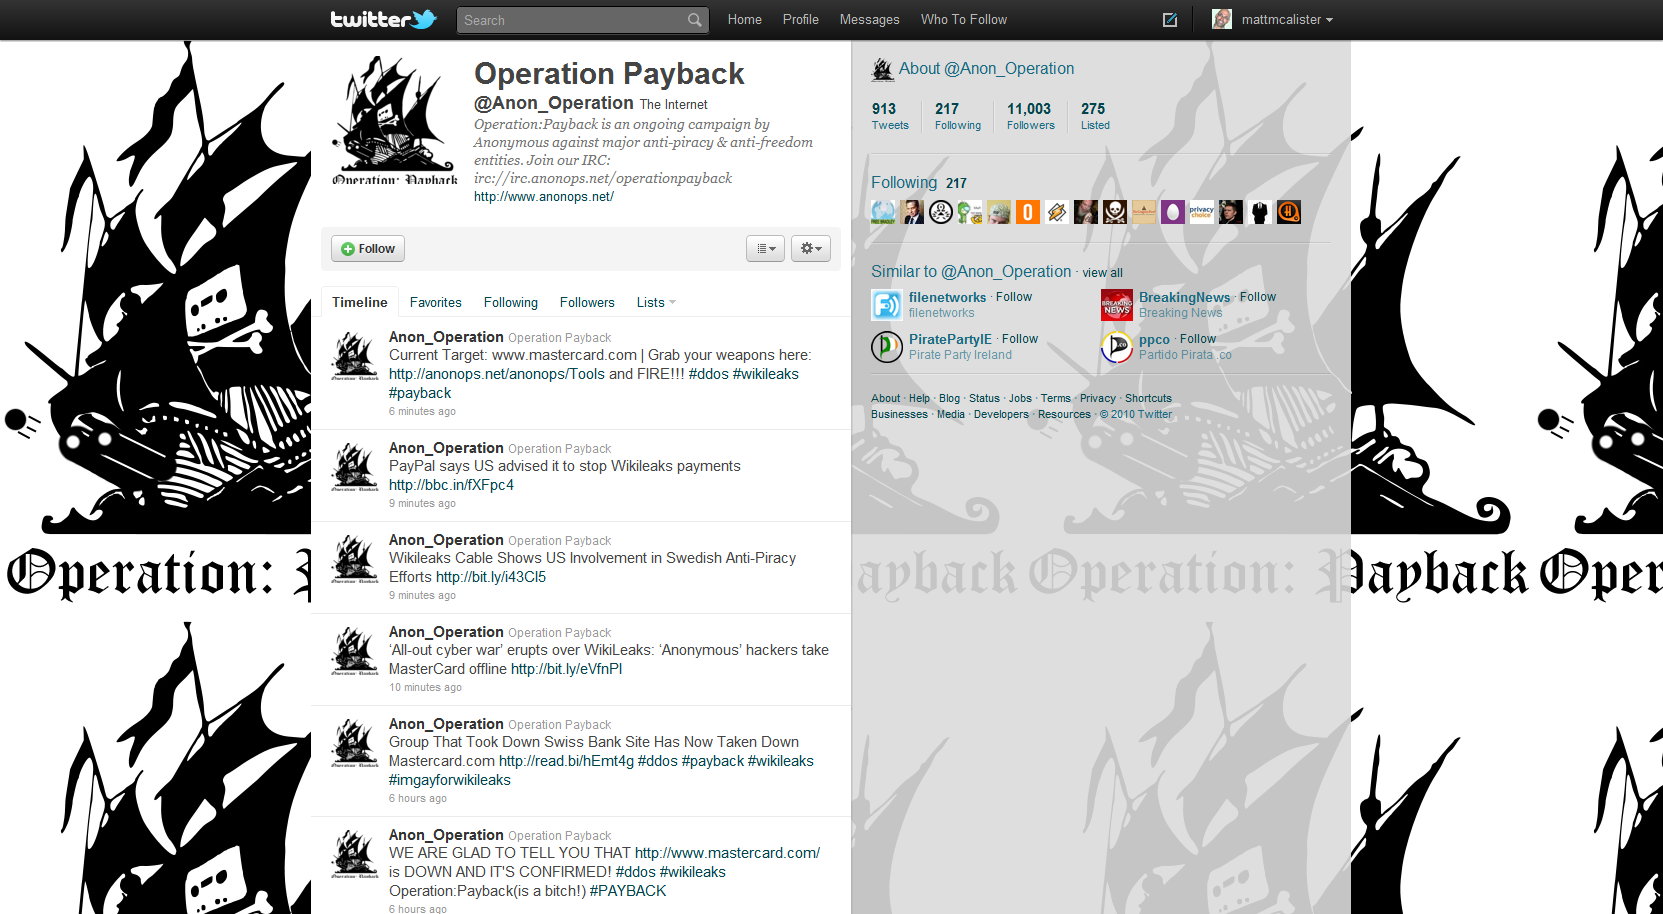1663x914 pixels.
Task: Click tweet avatar beside 'All-out cyber war' tweet
Action: click(355, 651)
